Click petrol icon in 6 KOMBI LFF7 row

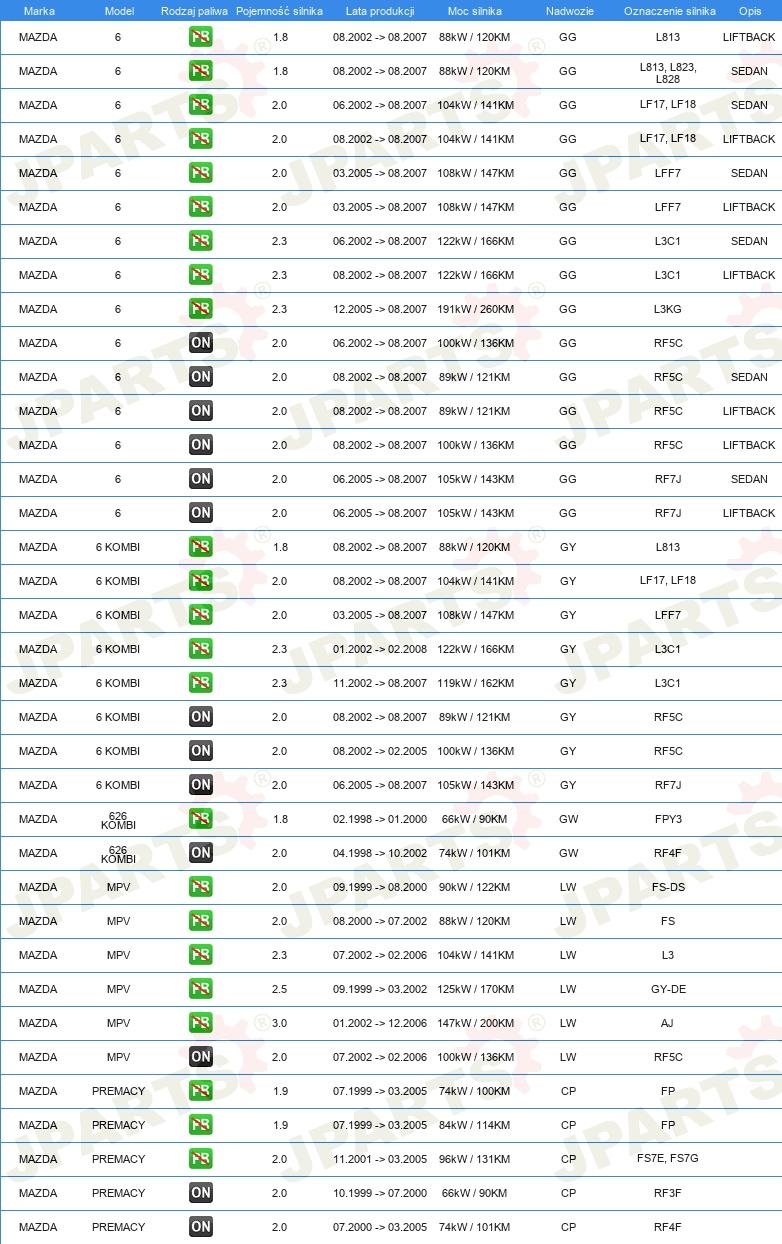(x=201, y=615)
